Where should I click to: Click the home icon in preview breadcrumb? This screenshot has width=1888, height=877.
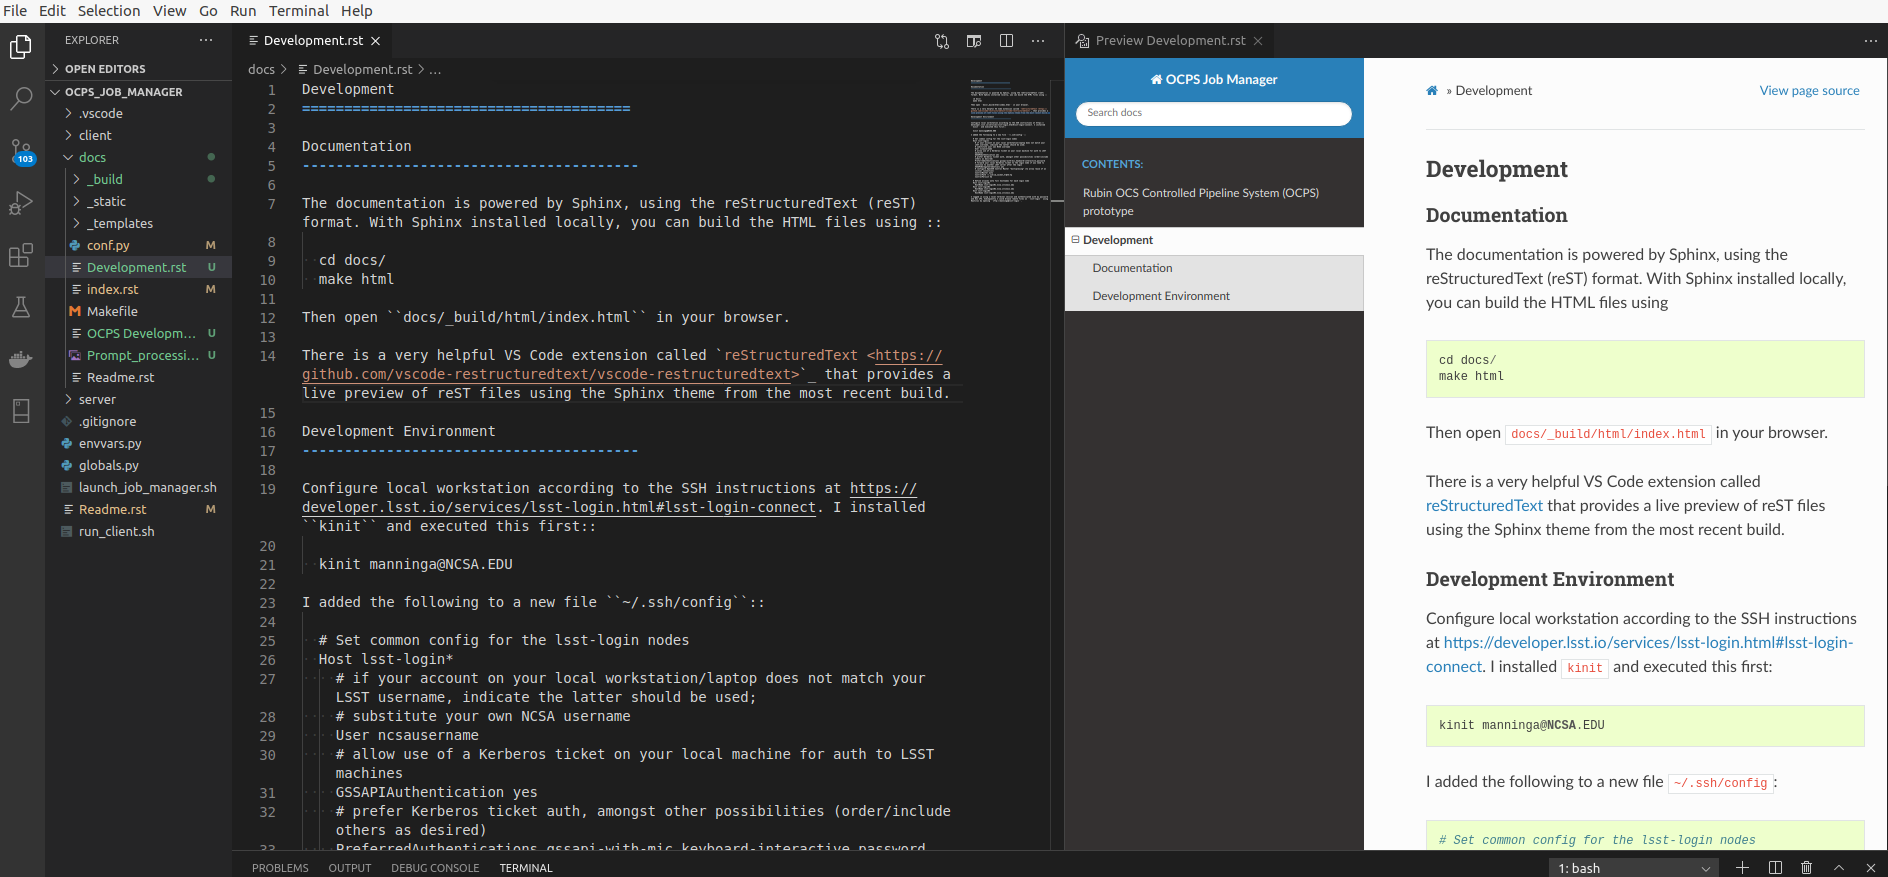tap(1432, 90)
